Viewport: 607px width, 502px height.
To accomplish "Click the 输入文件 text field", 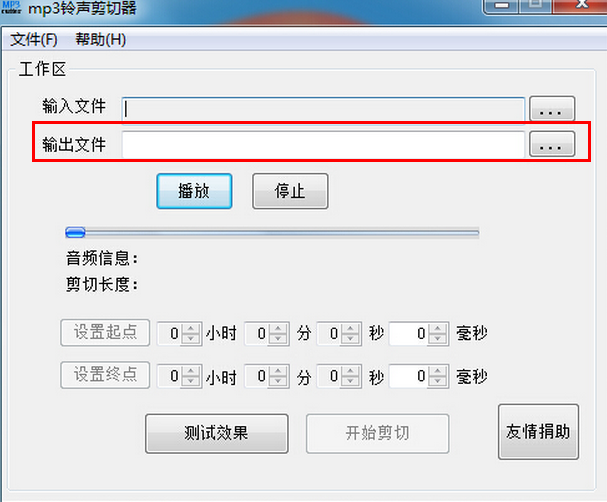I will (323, 109).
